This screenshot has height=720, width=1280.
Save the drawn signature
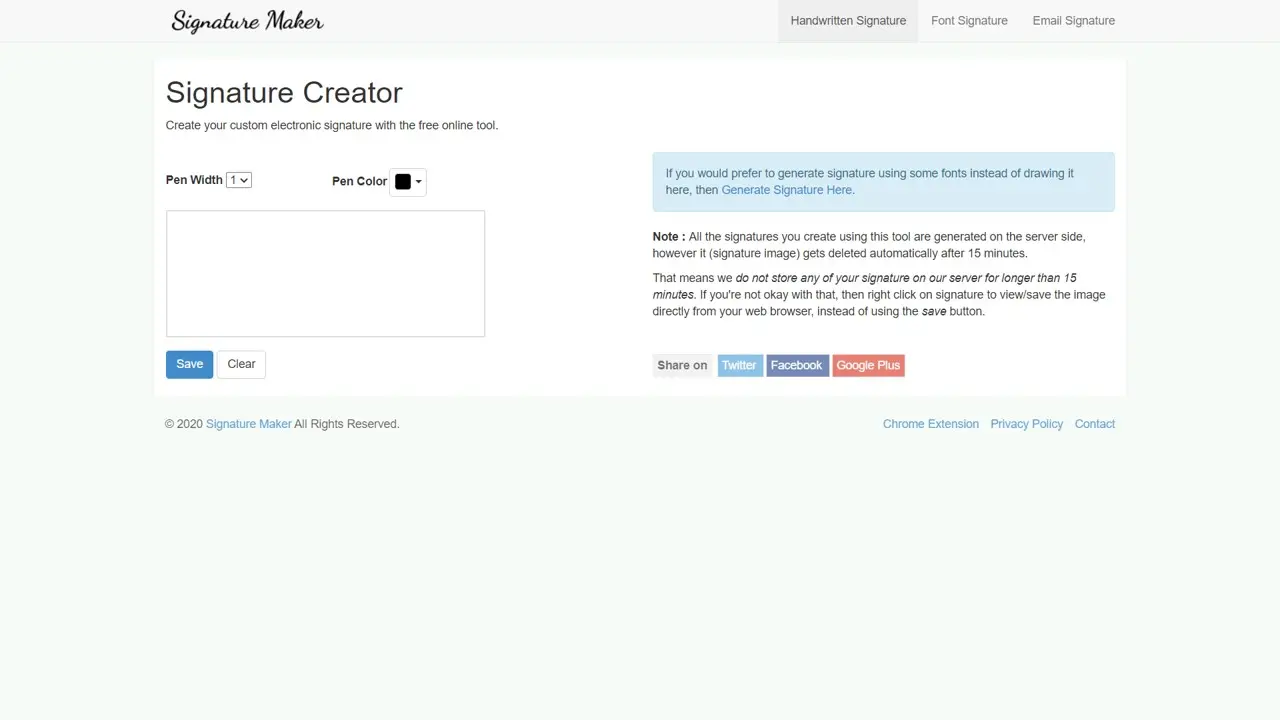(189, 364)
